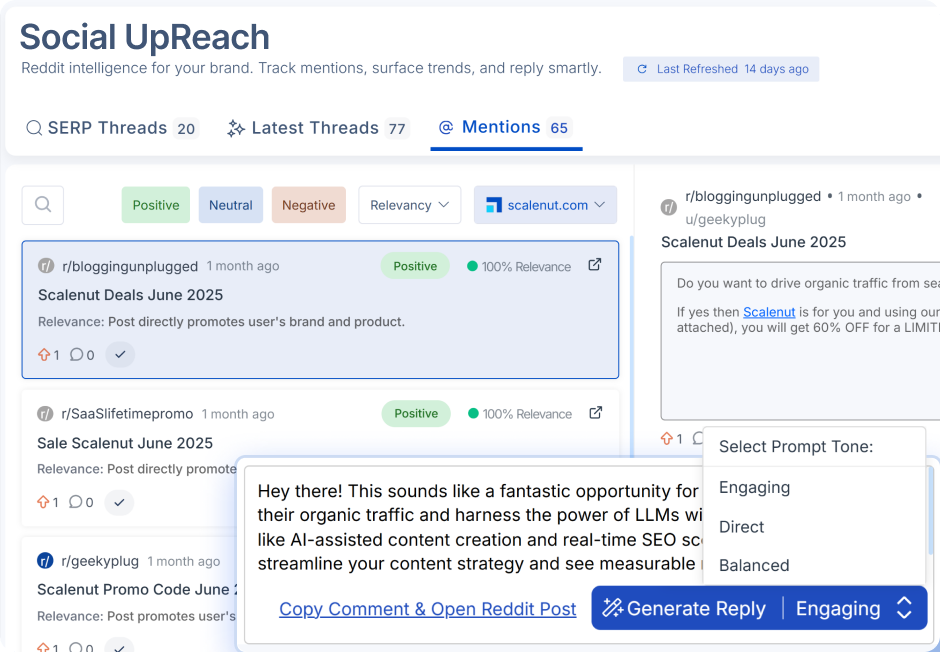The image size is (940, 652).
Task: Click the tone menu scrollbar
Action: coord(930,509)
